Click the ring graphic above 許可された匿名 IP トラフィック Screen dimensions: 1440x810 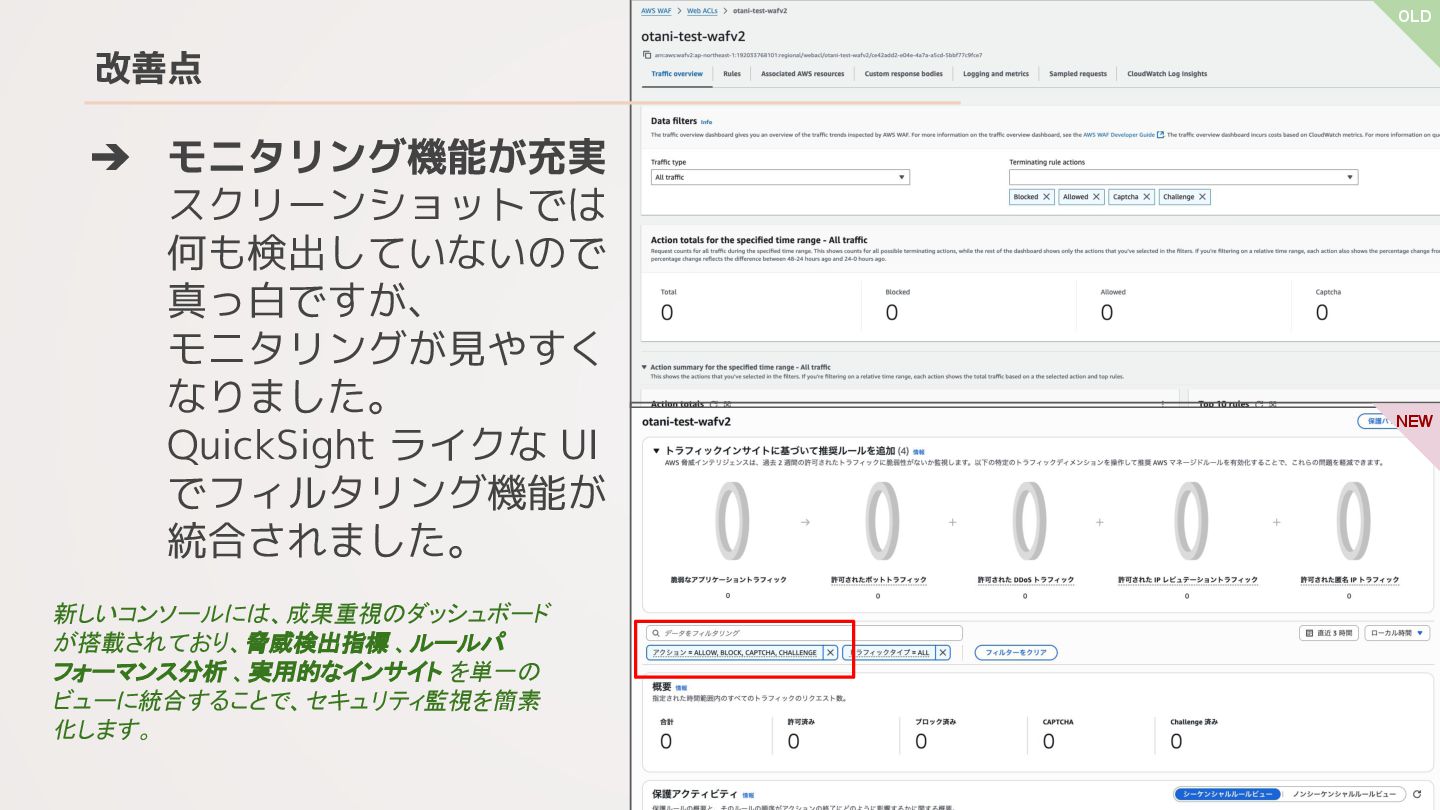point(1353,520)
